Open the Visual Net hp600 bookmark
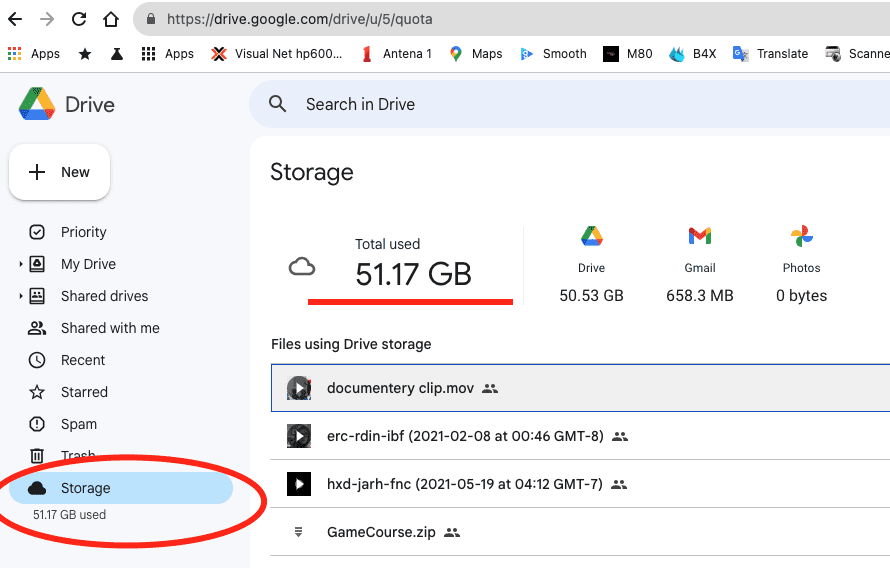Image resolution: width=890 pixels, height=568 pixels. point(276,53)
